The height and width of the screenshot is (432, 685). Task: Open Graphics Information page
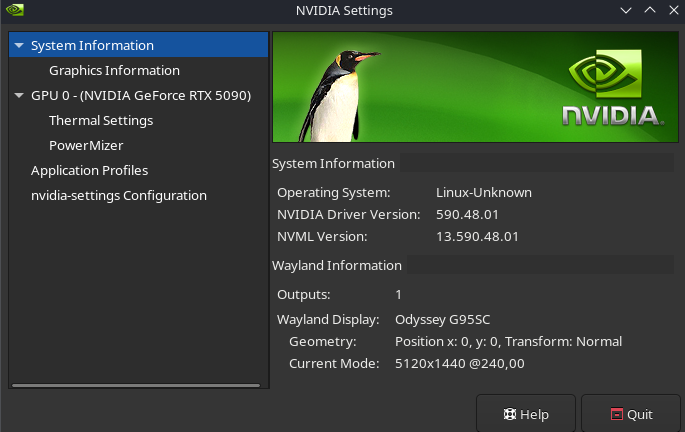coord(114,70)
